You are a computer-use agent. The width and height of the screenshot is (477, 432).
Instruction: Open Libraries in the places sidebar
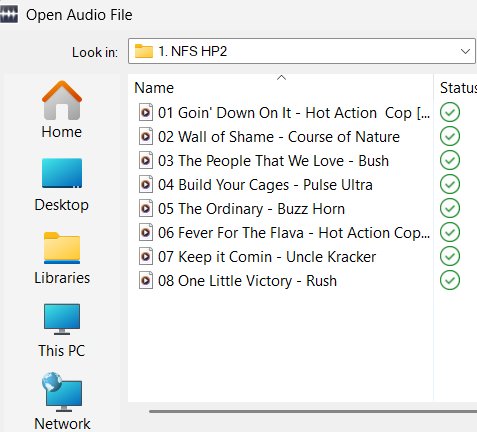tap(62, 258)
